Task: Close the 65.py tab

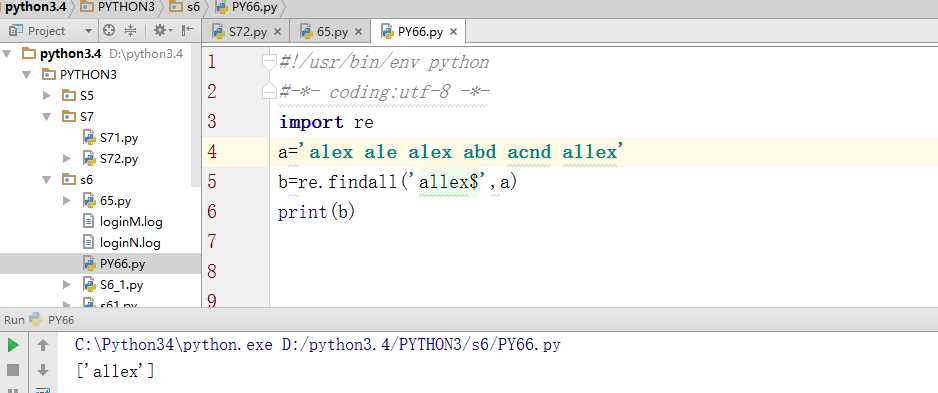Action: [358, 32]
